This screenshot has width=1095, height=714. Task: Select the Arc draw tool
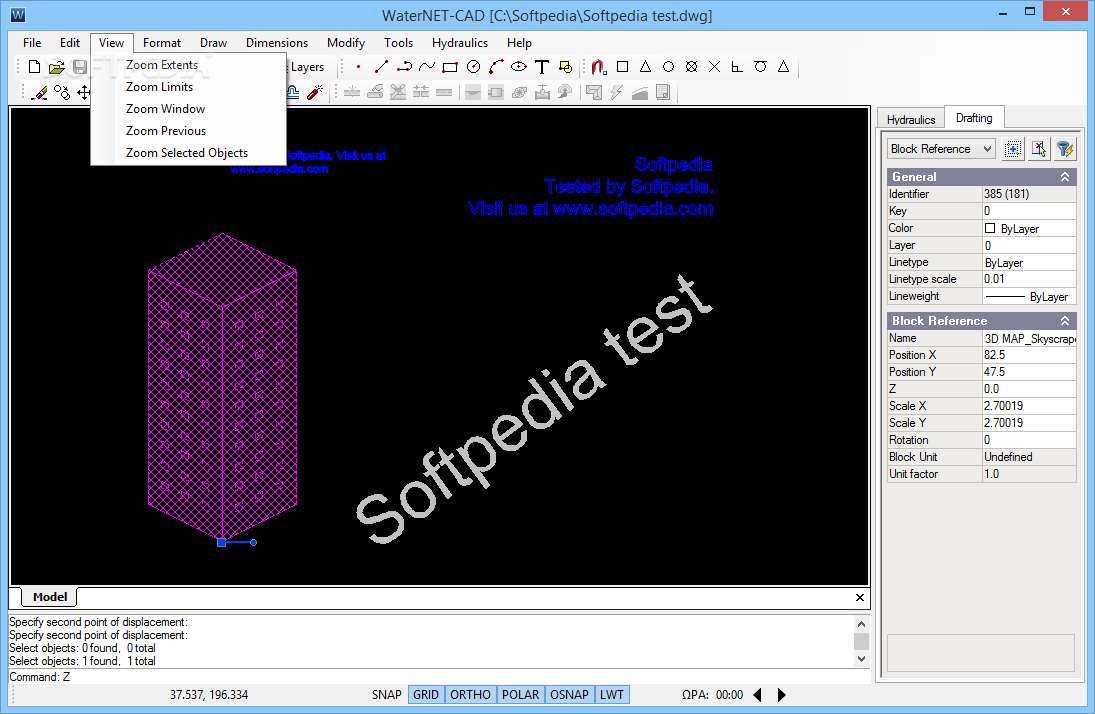click(496, 67)
